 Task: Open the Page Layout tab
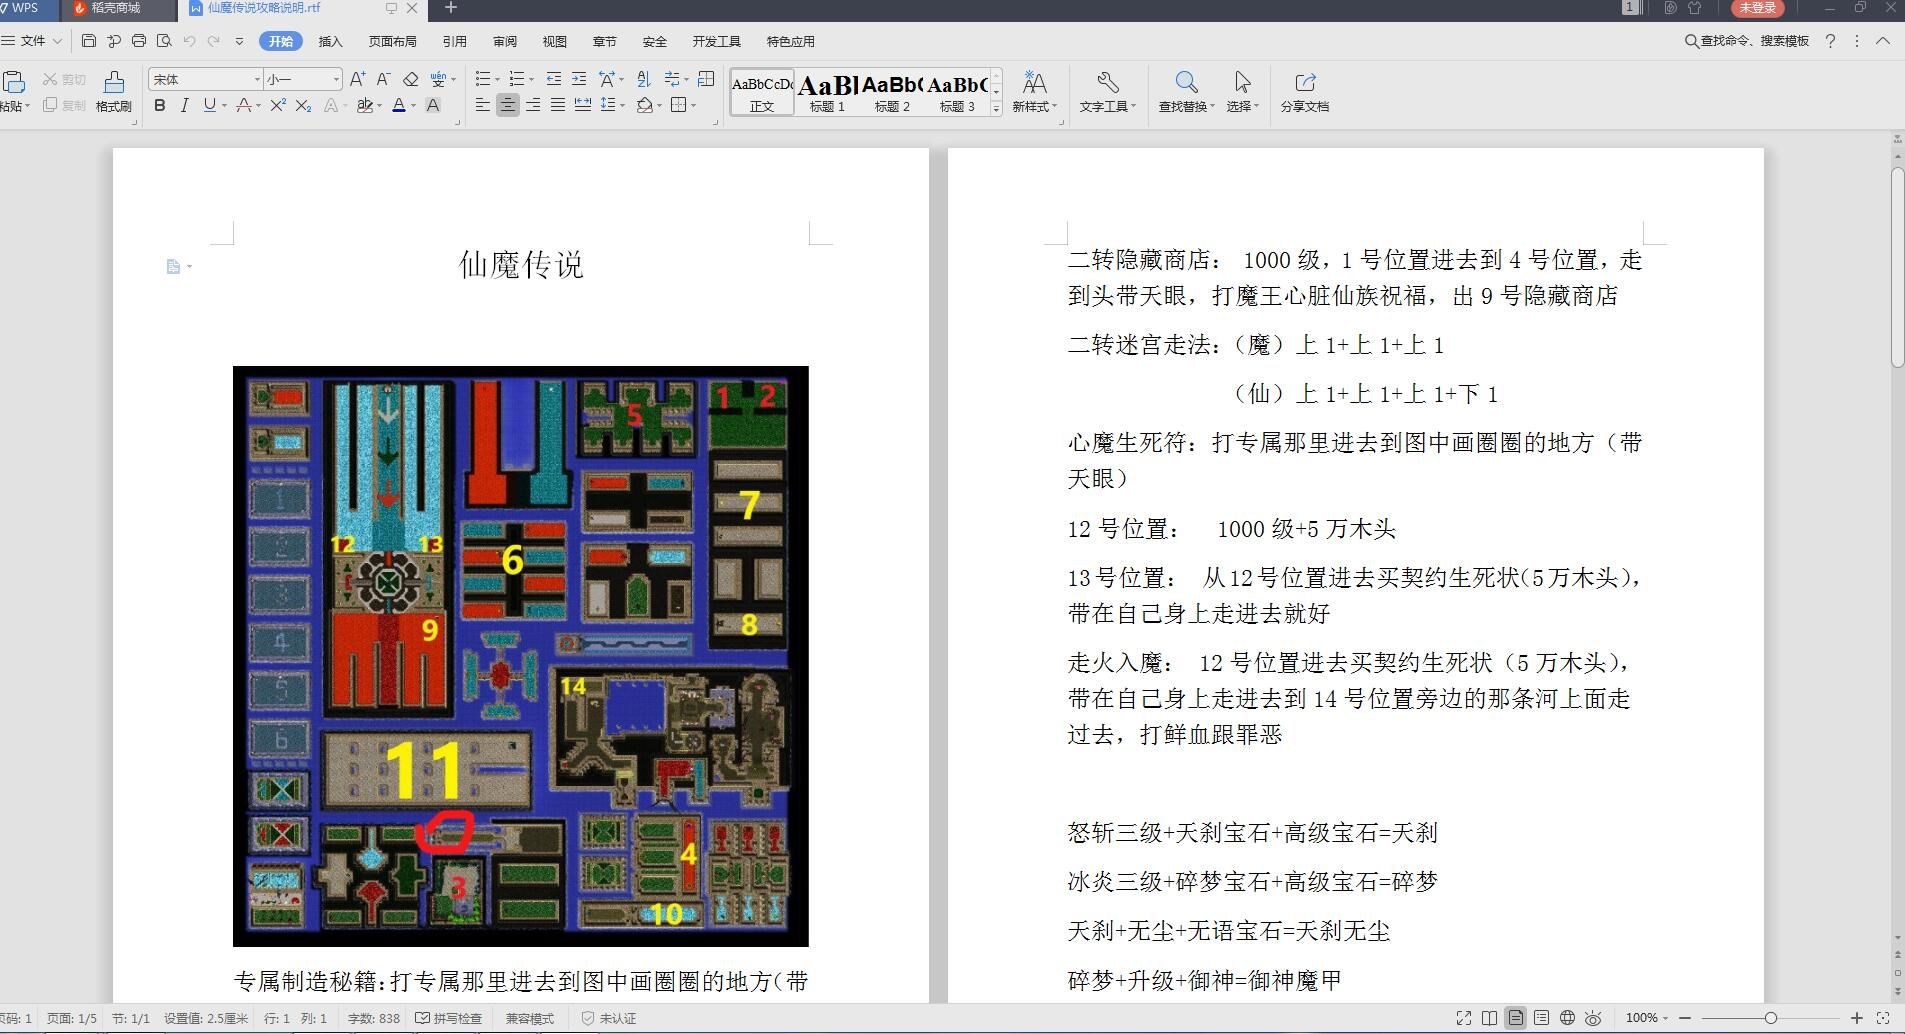tap(392, 41)
